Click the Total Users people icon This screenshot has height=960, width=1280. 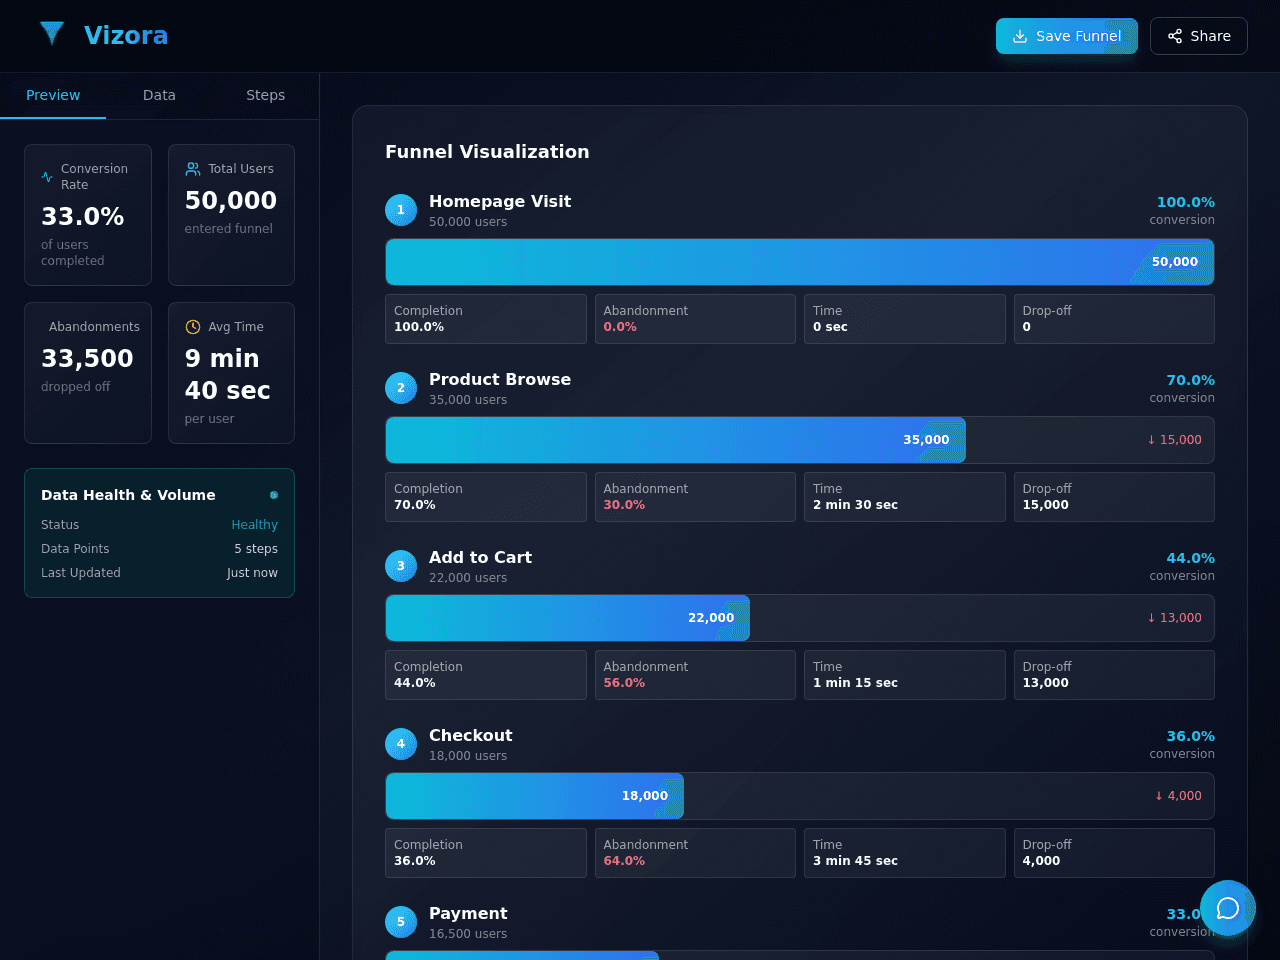(x=193, y=169)
